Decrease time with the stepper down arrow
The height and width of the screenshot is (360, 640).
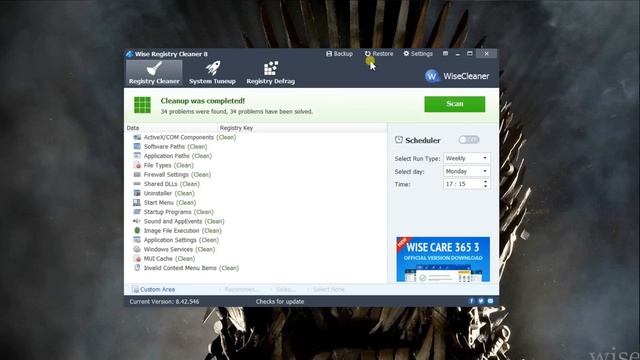[x=486, y=187]
